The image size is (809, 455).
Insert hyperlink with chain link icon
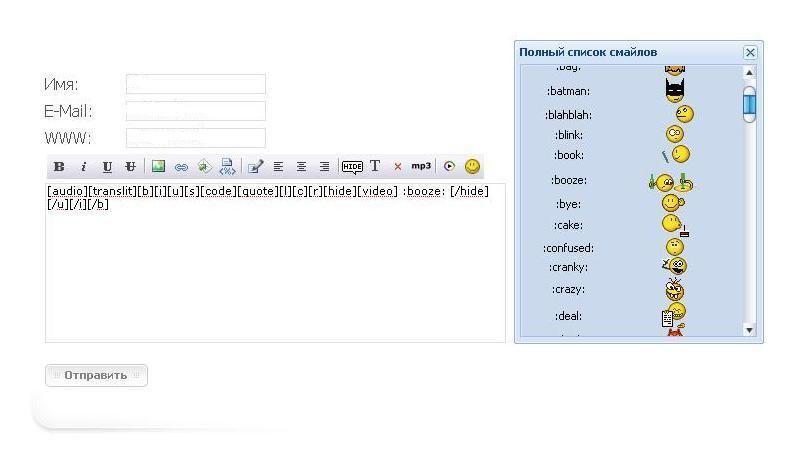pos(181,167)
